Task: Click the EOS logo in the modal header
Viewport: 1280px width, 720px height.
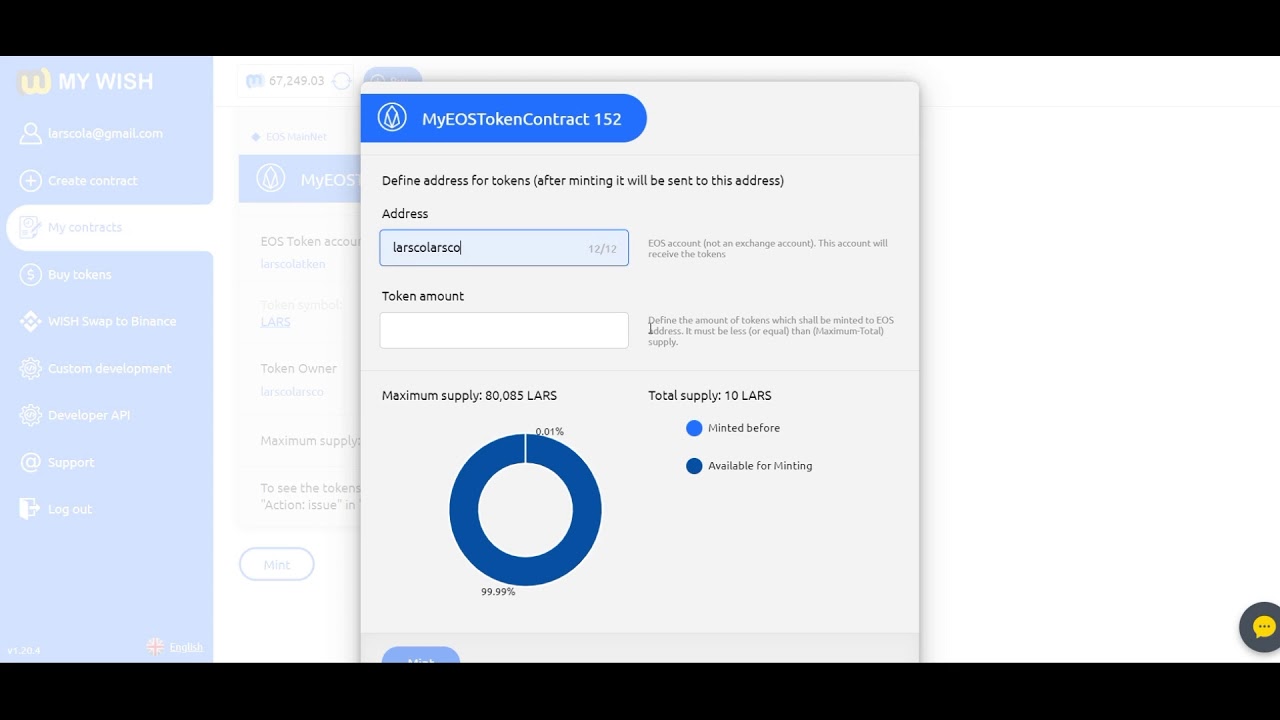Action: pos(392,119)
